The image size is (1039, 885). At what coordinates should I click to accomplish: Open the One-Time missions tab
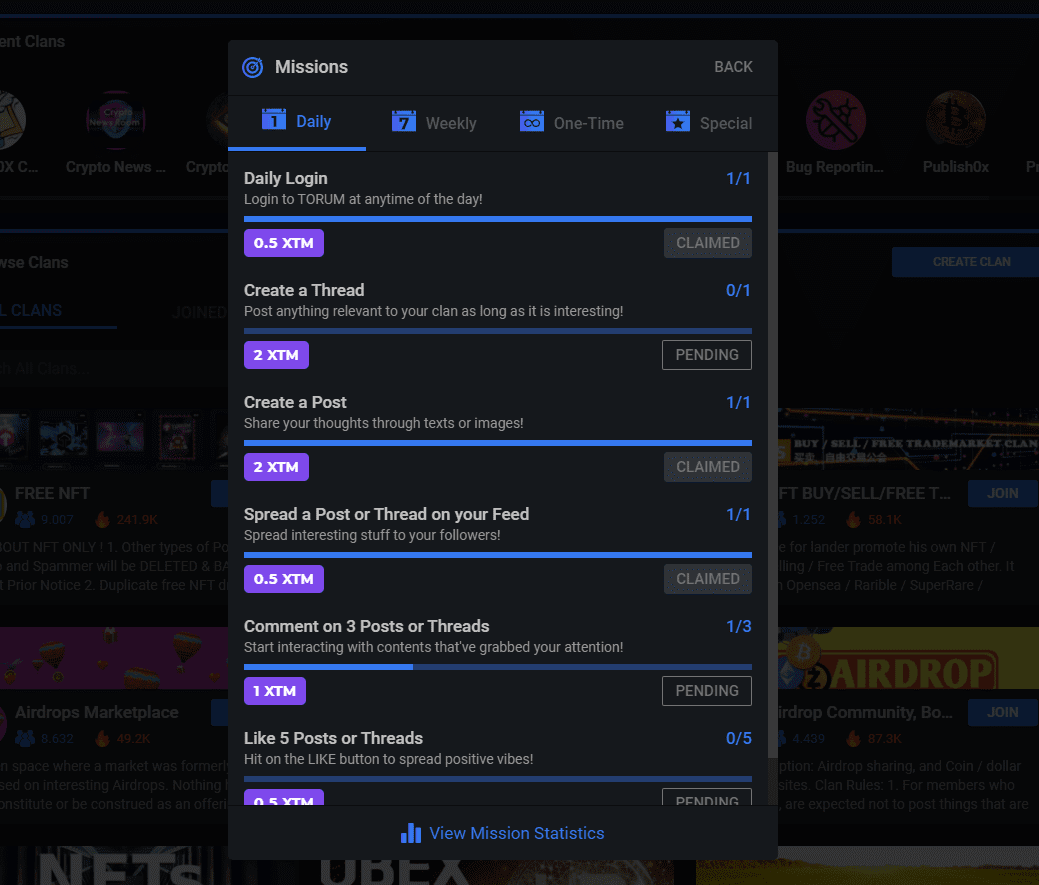(x=571, y=123)
